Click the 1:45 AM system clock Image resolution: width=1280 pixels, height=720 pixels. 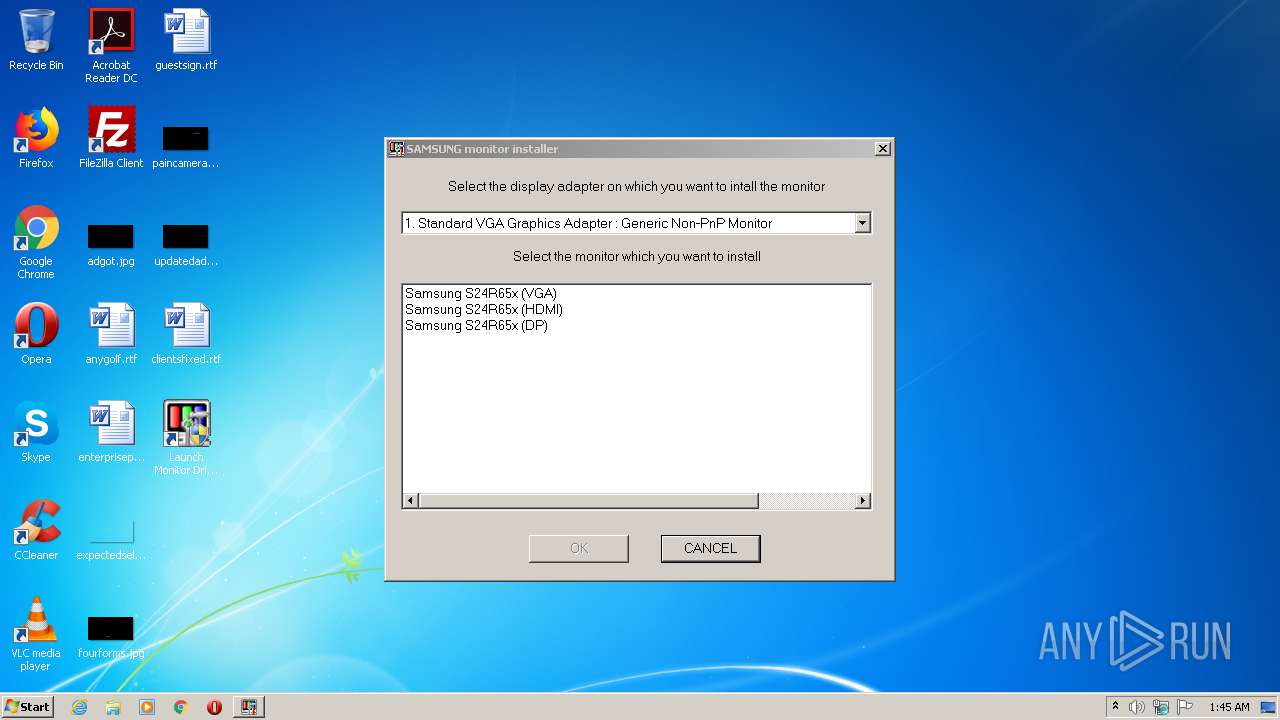click(1229, 707)
